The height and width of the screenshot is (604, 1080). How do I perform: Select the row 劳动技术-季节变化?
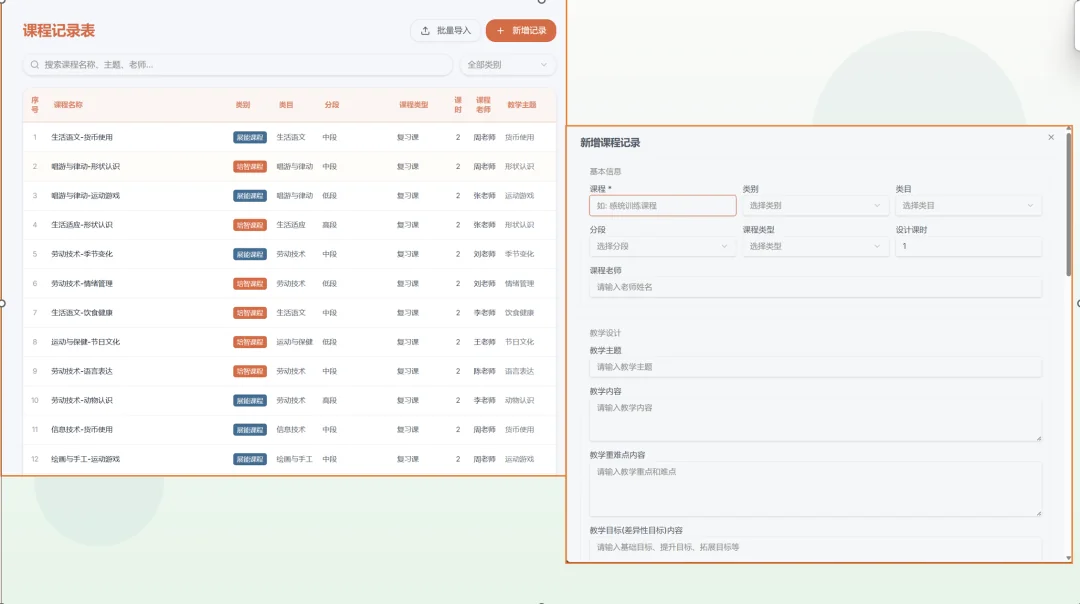(289, 254)
